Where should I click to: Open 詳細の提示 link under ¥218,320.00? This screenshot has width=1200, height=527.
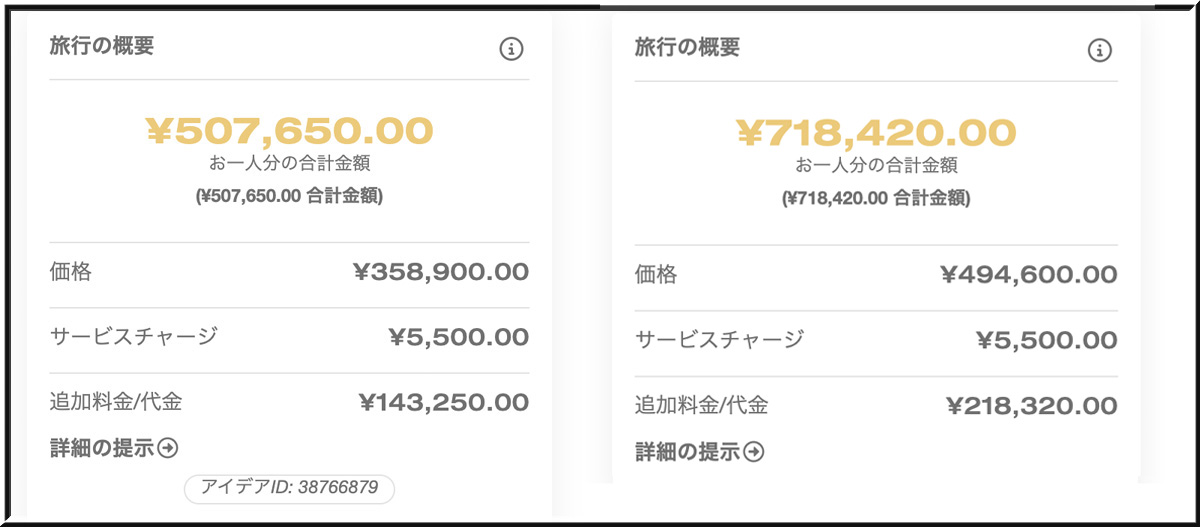tap(688, 452)
